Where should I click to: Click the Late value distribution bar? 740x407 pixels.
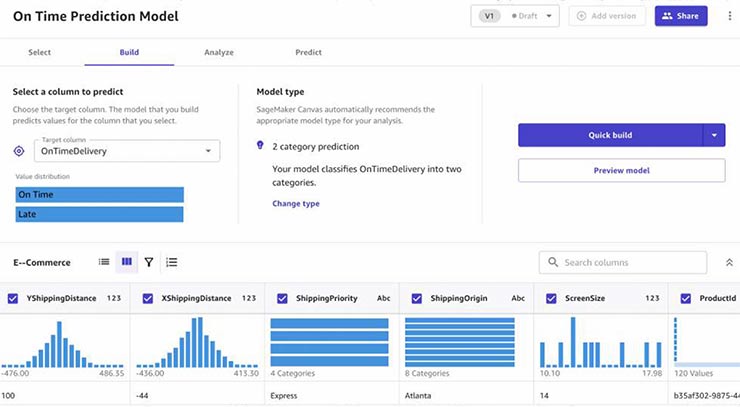tap(99, 214)
